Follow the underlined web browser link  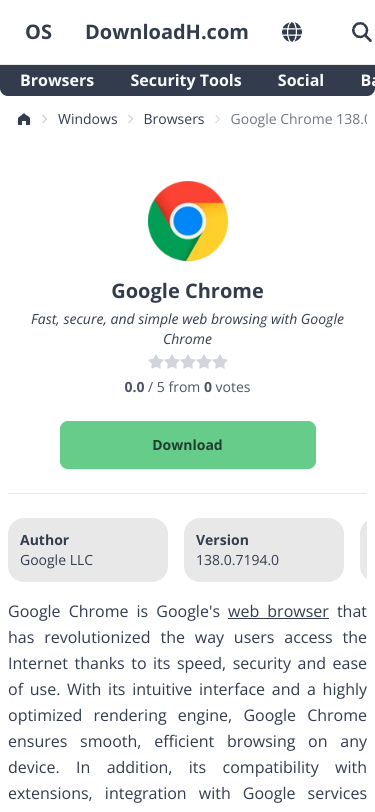point(278,611)
